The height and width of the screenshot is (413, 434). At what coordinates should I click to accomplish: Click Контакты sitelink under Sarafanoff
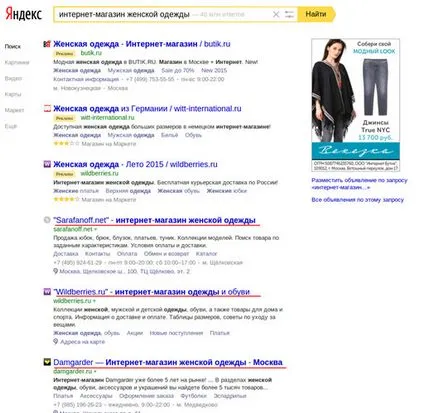pos(97,254)
